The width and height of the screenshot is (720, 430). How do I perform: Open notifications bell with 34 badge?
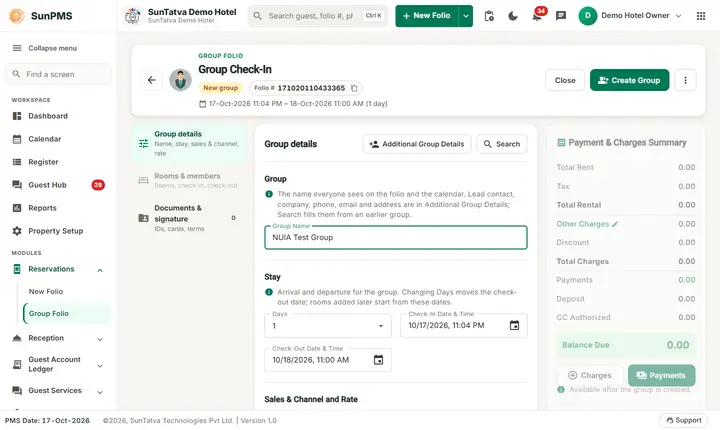point(537,16)
